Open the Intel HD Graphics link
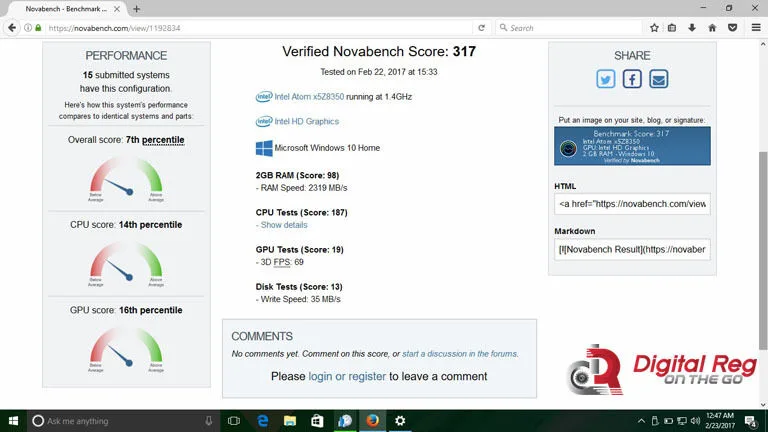The image size is (768, 432). click(307, 121)
